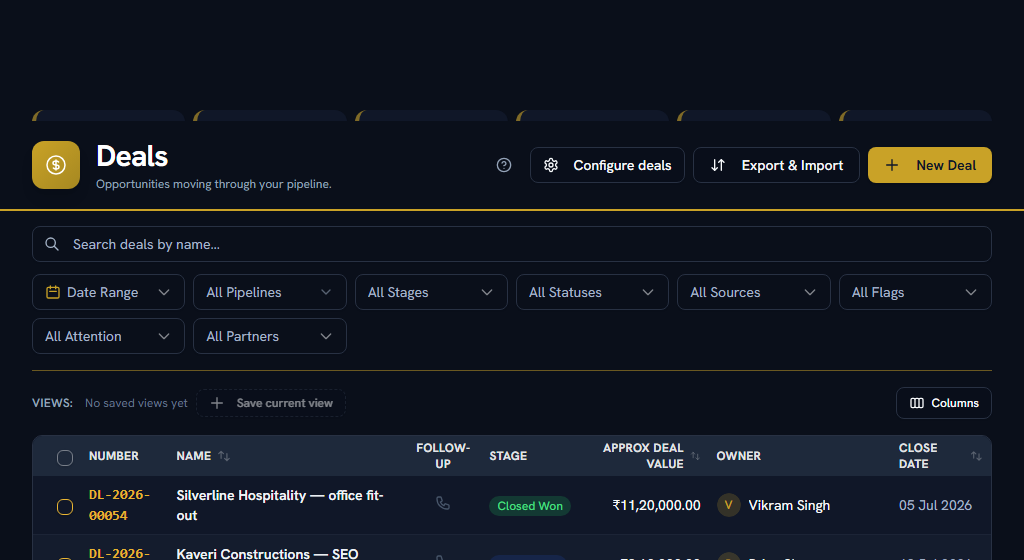Expand the All Partners filter

(270, 336)
